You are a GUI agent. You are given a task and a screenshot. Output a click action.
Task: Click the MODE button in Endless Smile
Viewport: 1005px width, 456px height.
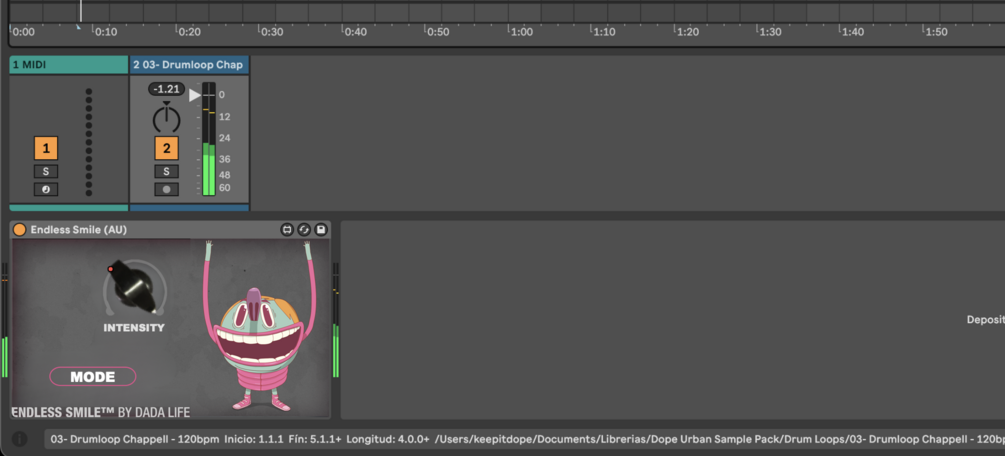[x=93, y=376]
